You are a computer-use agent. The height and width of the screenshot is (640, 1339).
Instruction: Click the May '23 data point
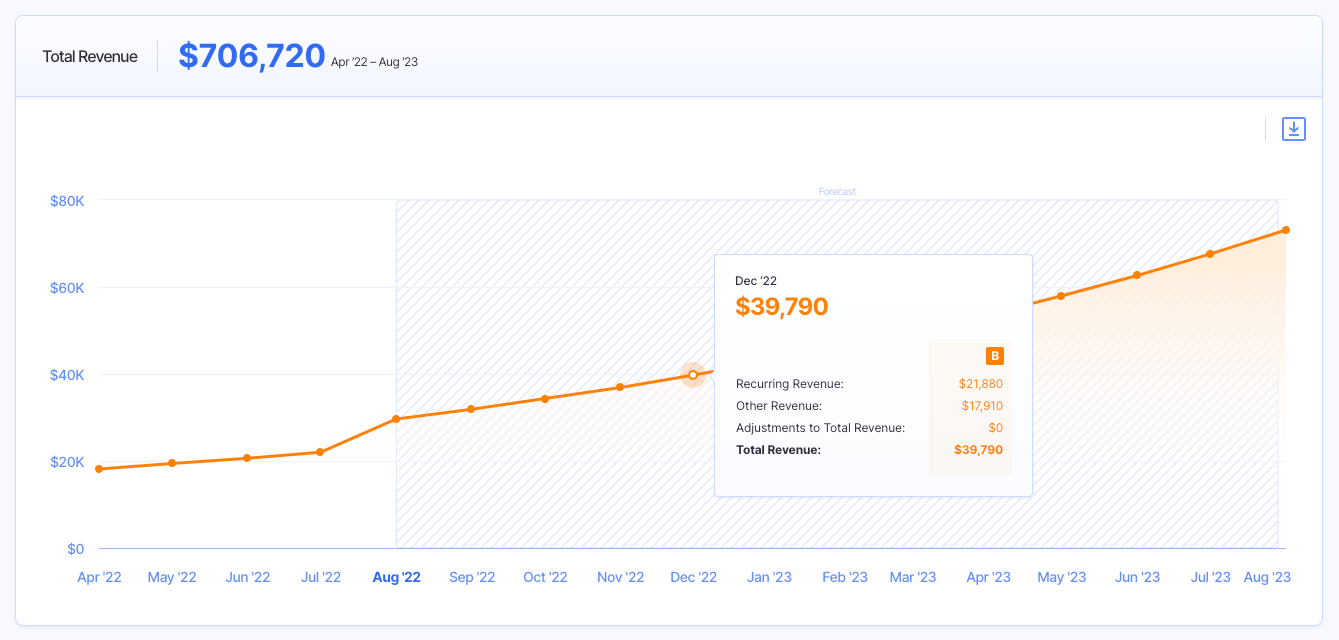tap(1061, 295)
